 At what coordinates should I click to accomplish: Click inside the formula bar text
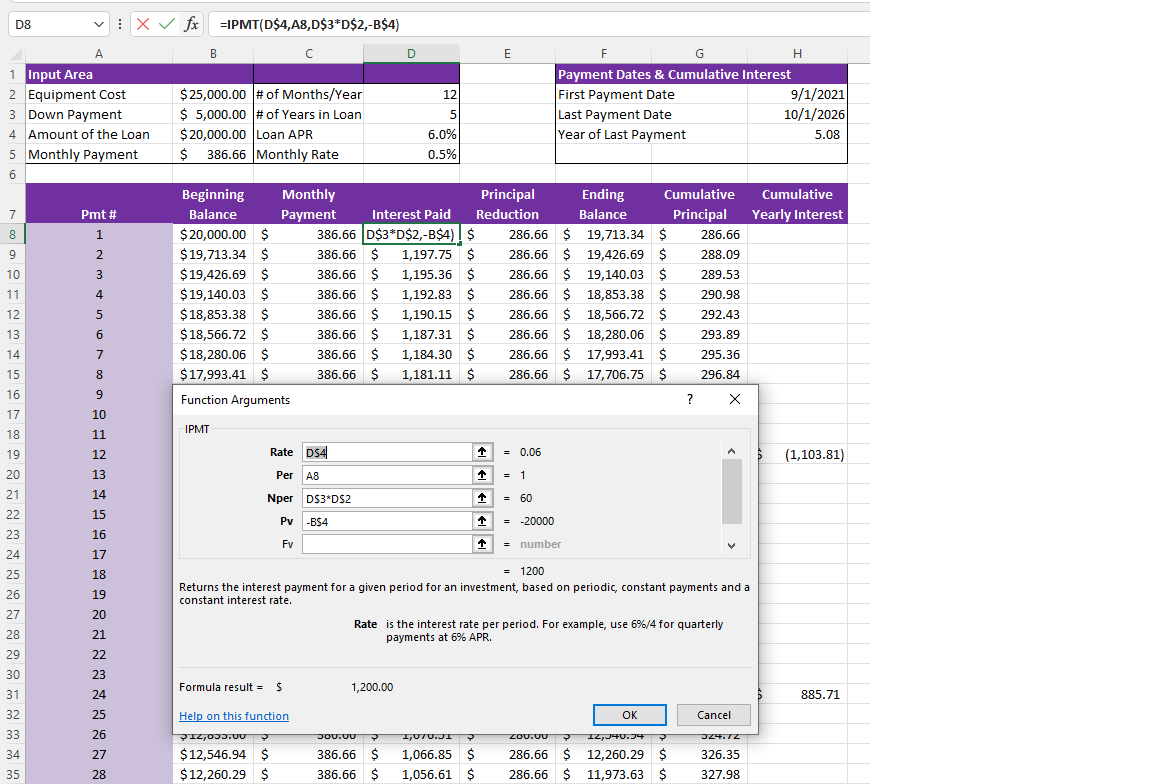click(309, 24)
